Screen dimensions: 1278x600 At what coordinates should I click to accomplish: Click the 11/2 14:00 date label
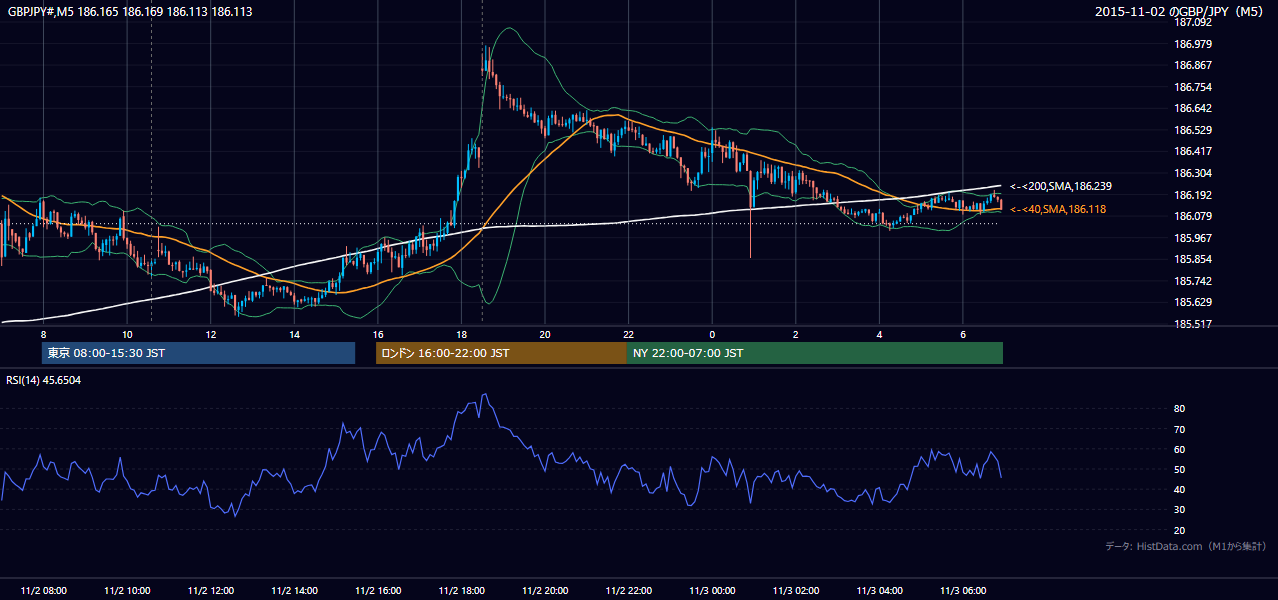coord(294,591)
